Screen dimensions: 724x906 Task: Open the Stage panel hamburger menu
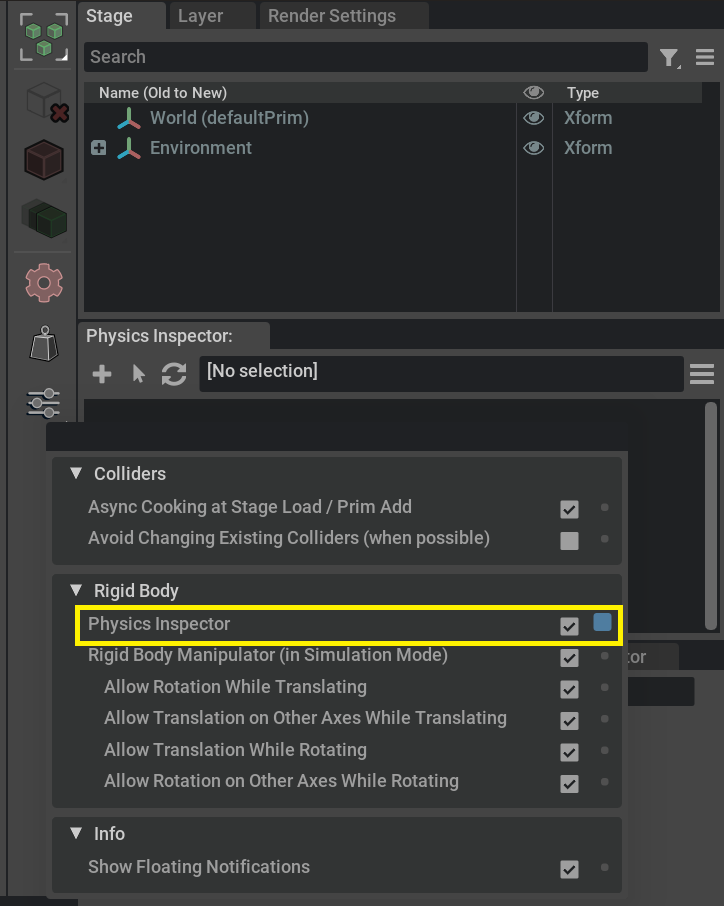(x=705, y=57)
